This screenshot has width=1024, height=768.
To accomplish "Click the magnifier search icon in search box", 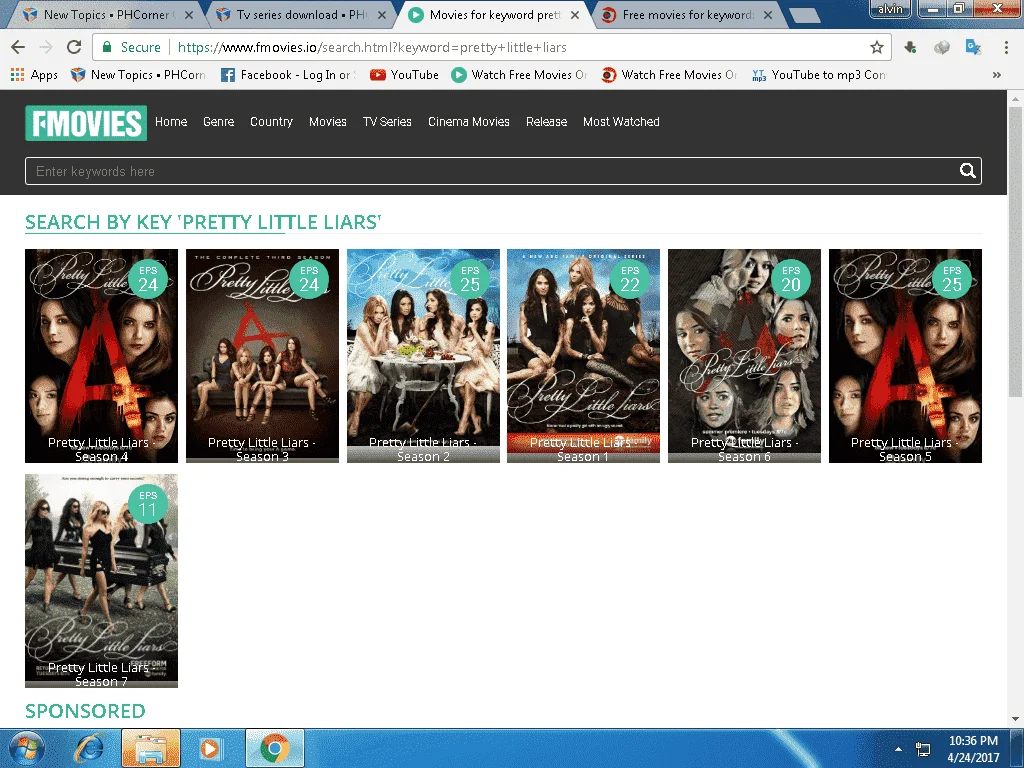I will (x=967, y=171).
